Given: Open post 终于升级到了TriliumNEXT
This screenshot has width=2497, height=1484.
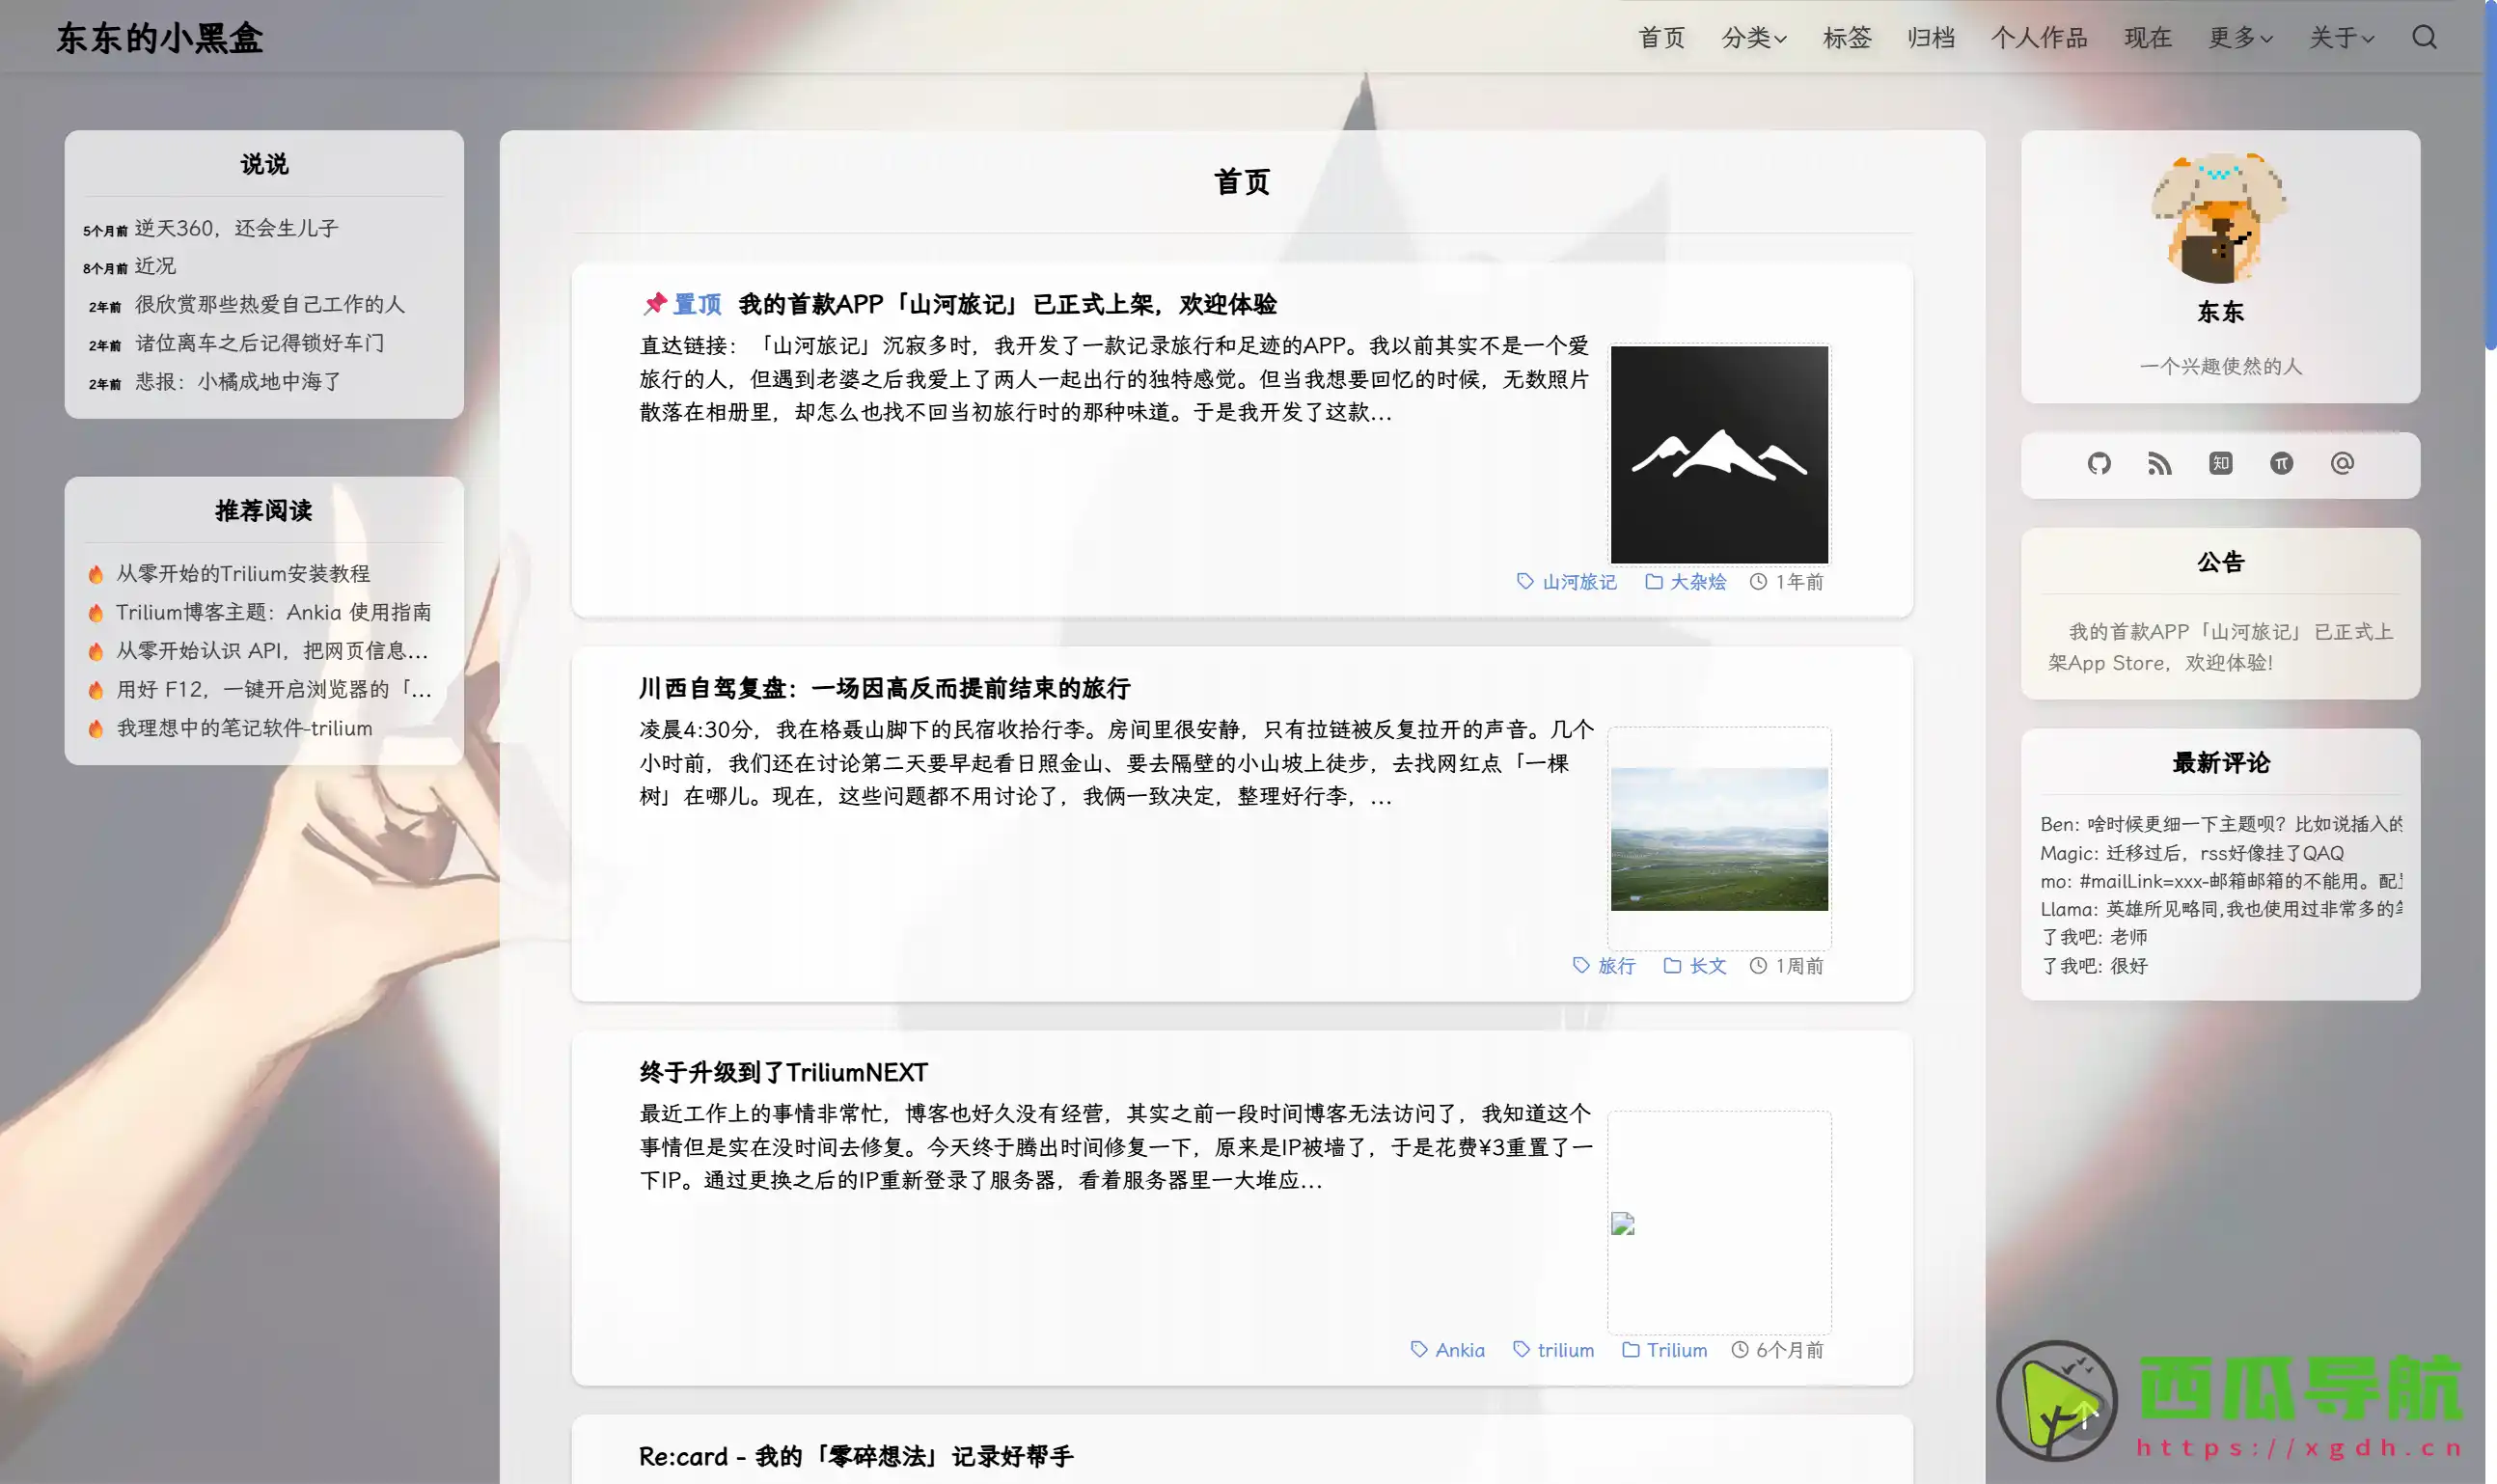Looking at the screenshot, I should click(x=783, y=1072).
